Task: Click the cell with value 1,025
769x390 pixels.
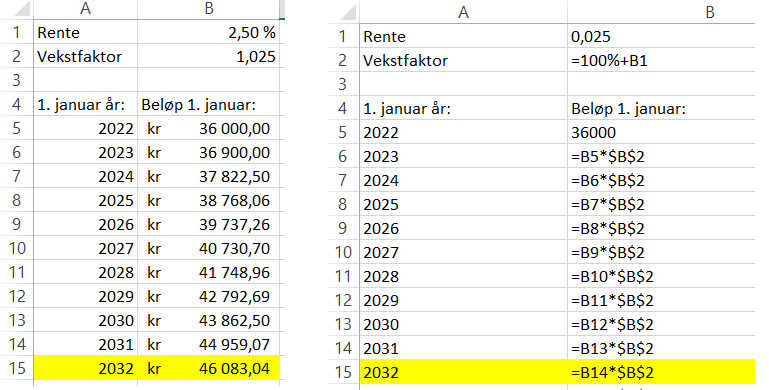Action: [x=209, y=56]
